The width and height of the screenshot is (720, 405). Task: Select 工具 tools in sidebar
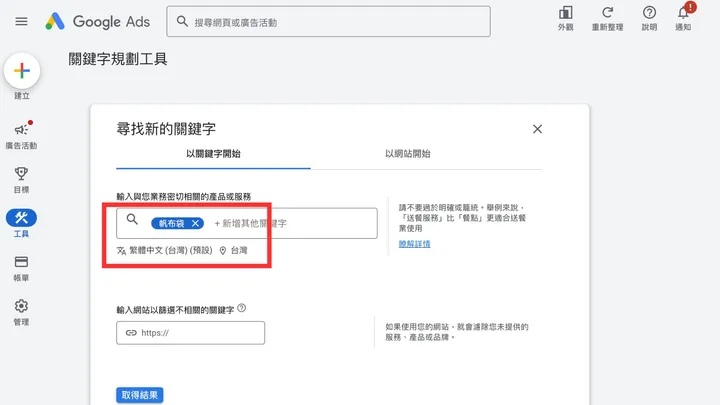(21, 224)
